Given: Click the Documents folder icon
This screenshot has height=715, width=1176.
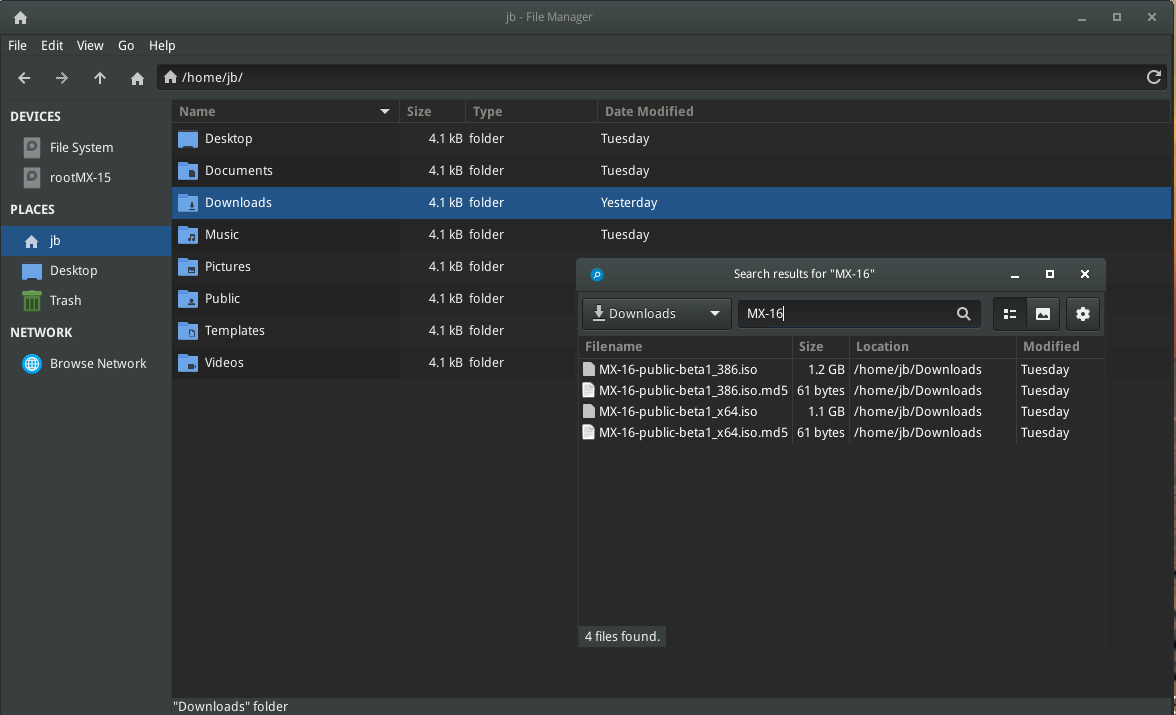Looking at the screenshot, I should coord(188,171).
